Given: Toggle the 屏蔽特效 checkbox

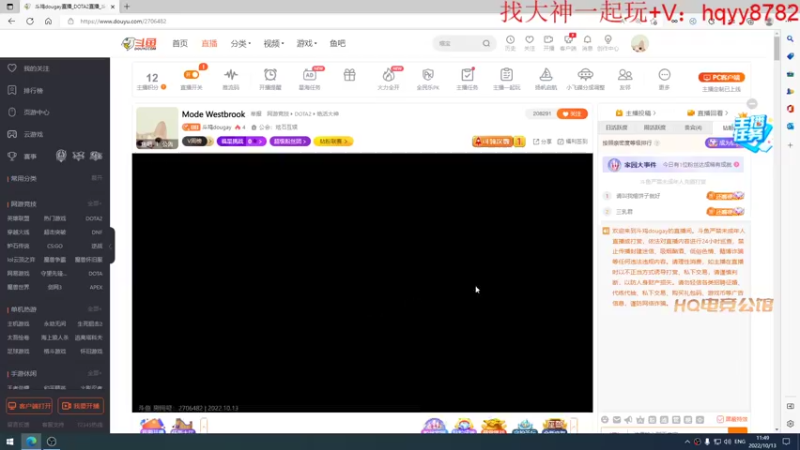Looking at the screenshot, I should [x=720, y=419].
